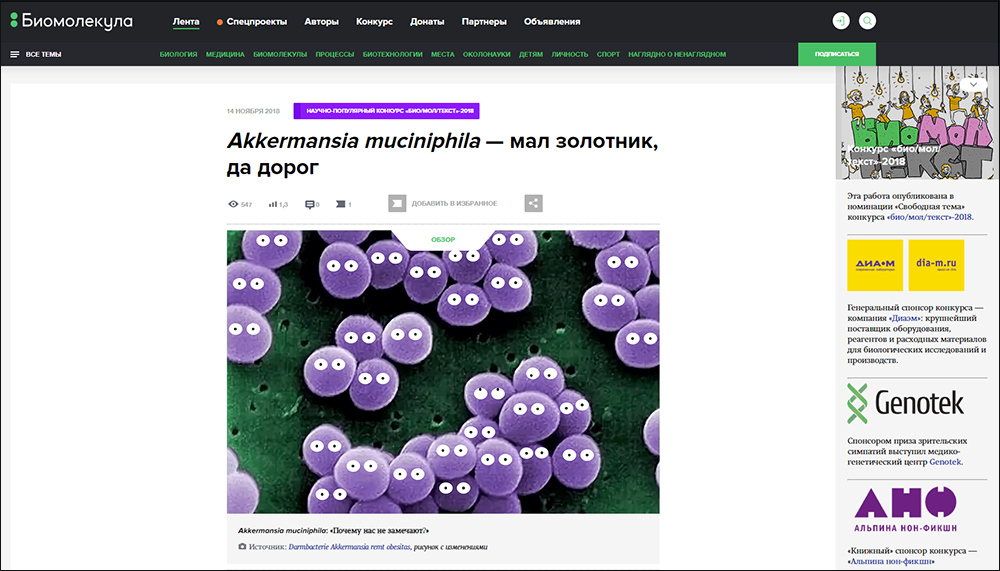Click the rating bars icon
This screenshot has width=1000, height=571.
[273, 204]
